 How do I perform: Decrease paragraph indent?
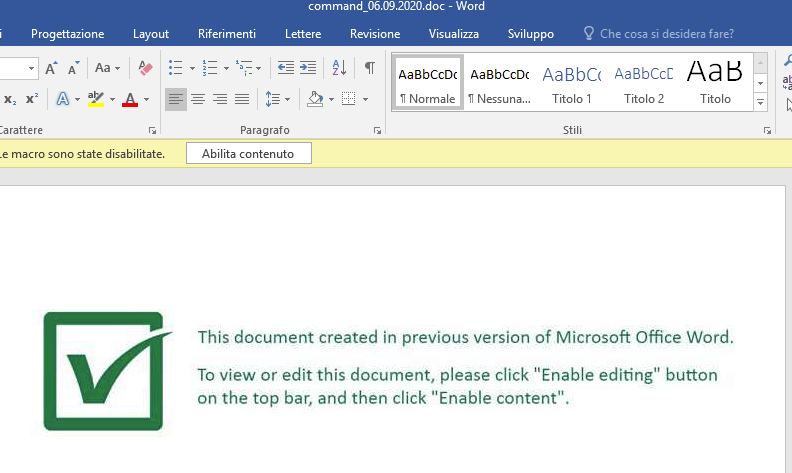tap(285, 68)
